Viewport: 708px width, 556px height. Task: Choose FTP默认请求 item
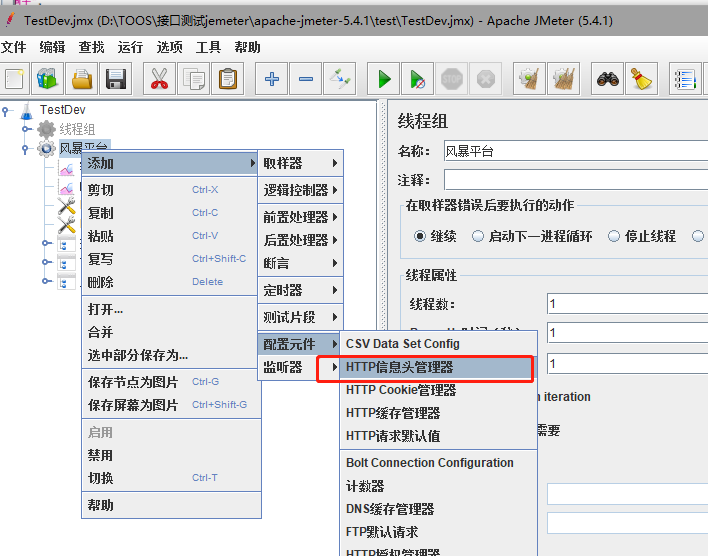[x=438, y=532]
